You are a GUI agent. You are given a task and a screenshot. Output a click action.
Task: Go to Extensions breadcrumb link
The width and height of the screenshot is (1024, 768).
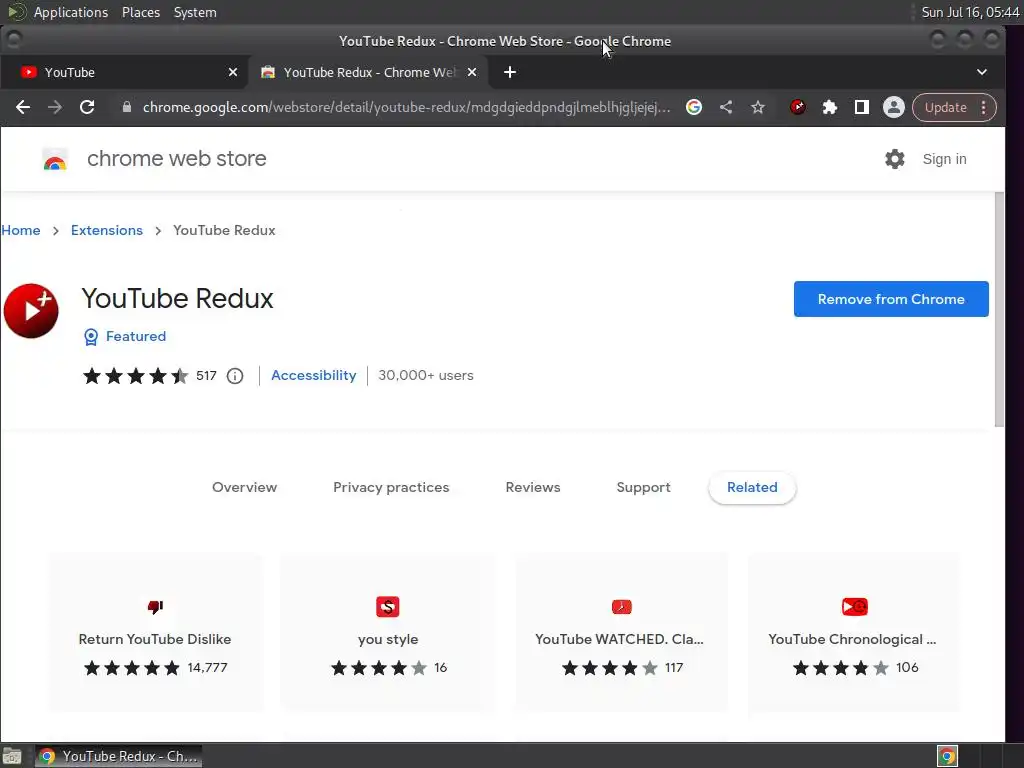click(x=106, y=230)
